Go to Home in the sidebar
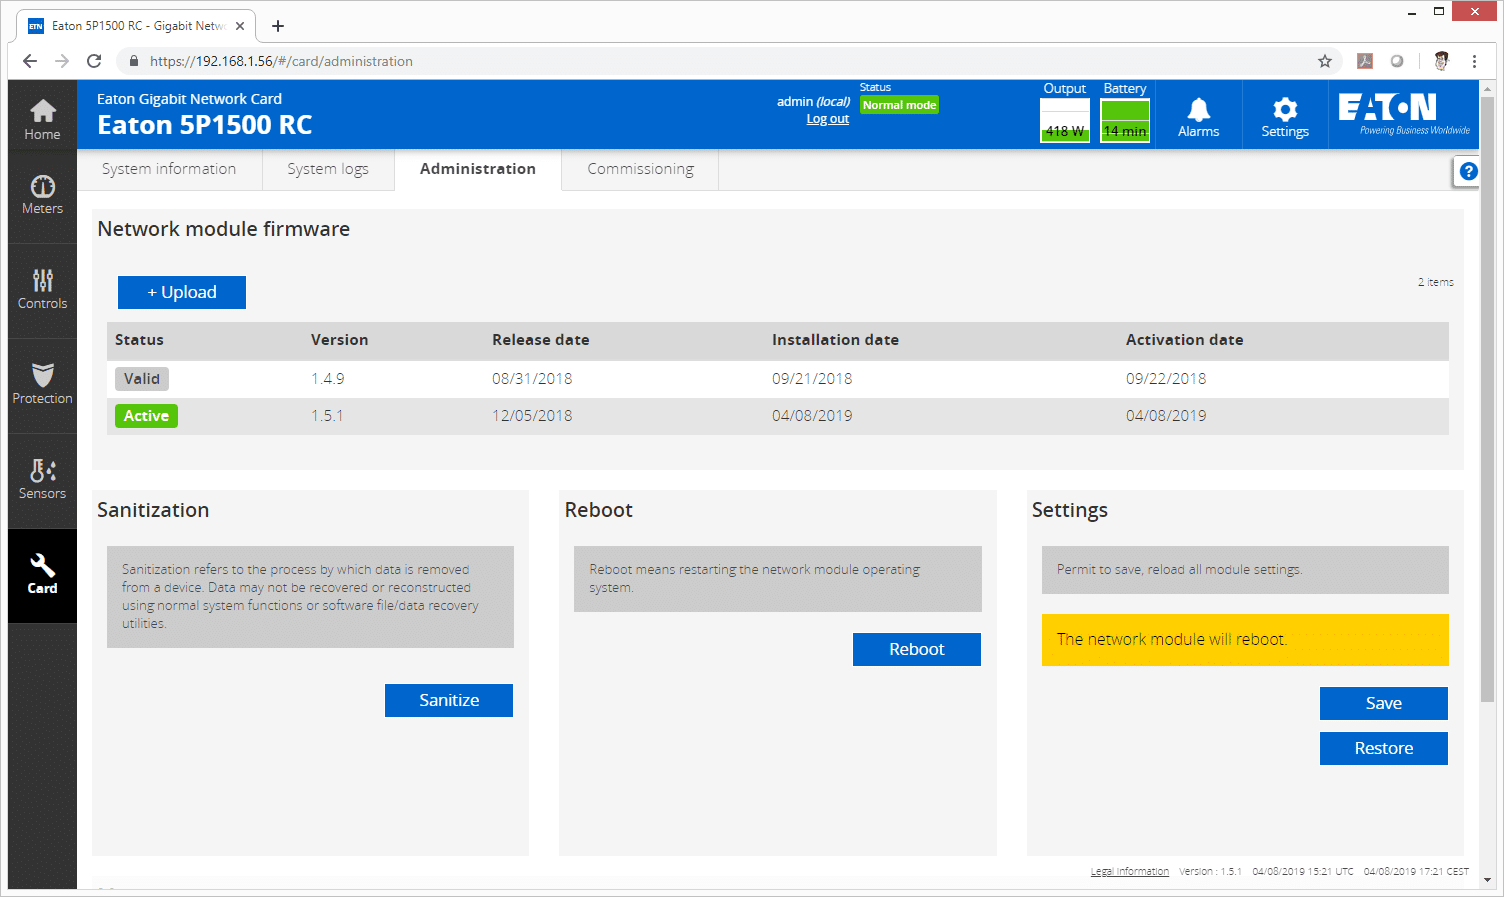This screenshot has height=897, width=1504. point(42,119)
